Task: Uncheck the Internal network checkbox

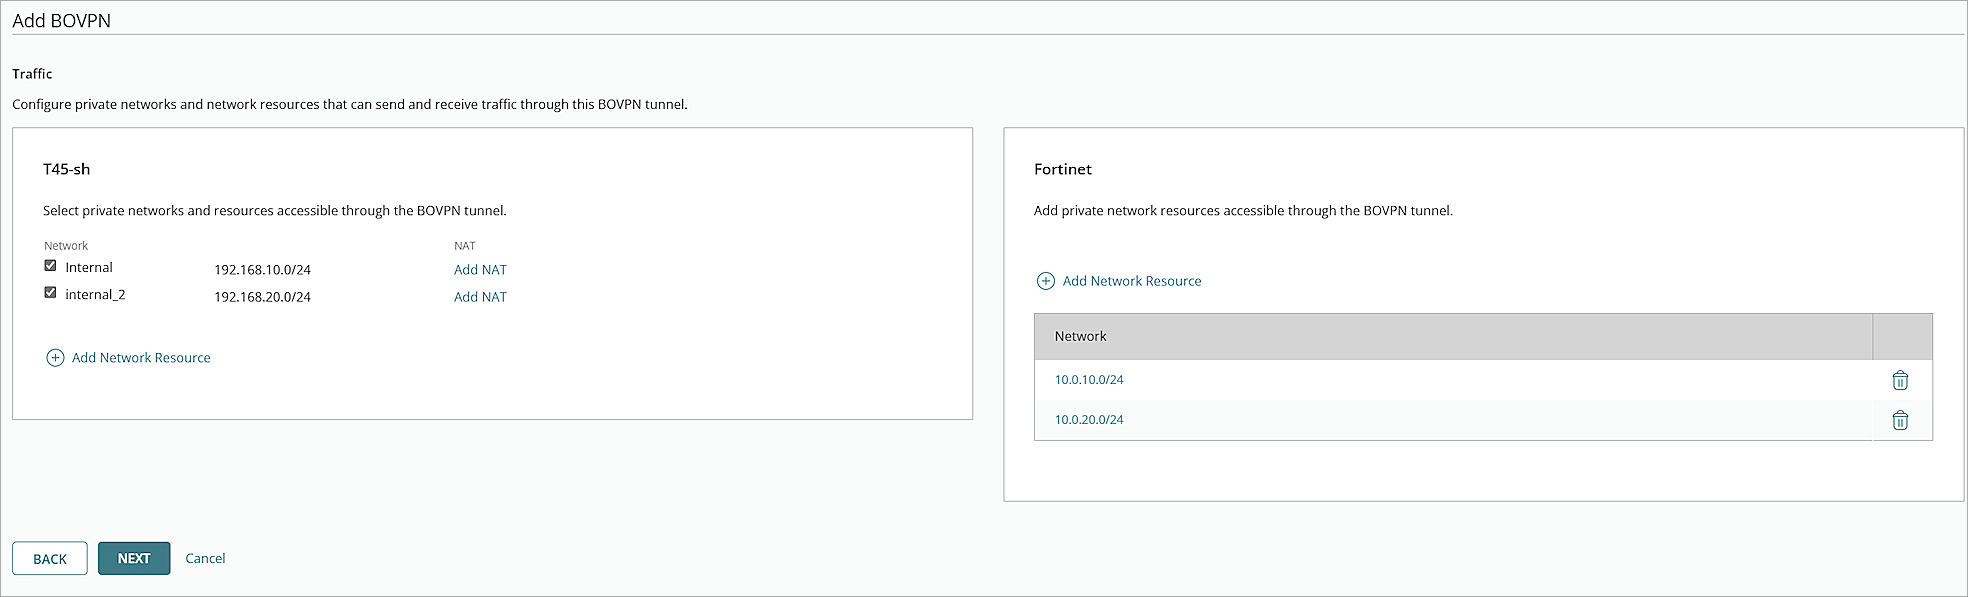Action: point(50,266)
